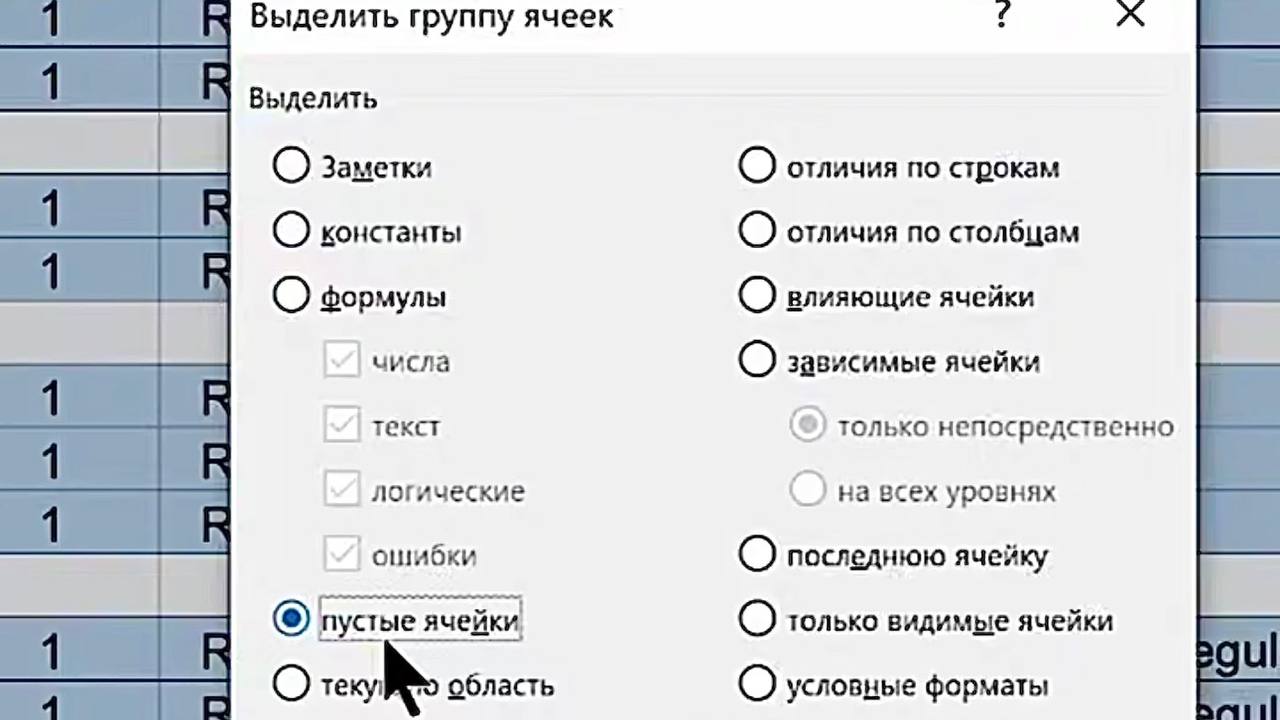
Task: Pick на всех уровнях sub-option
Action: pyautogui.click(x=807, y=491)
